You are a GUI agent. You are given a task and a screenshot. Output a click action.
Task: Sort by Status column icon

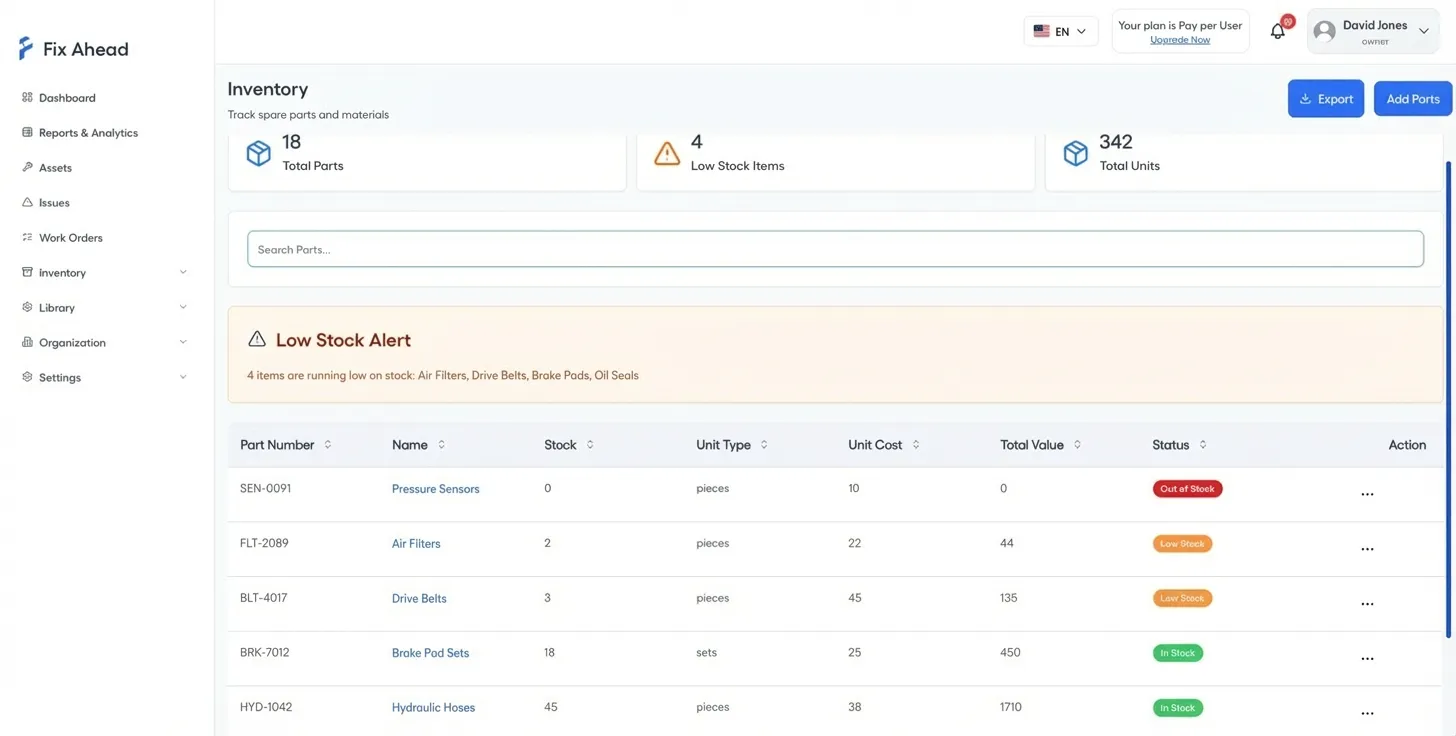[1202, 445]
